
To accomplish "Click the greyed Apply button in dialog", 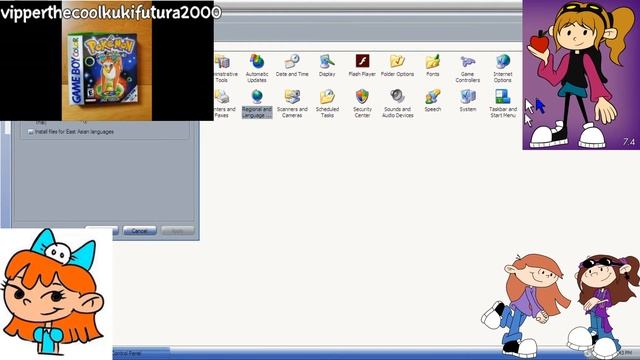I will pos(177,231).
